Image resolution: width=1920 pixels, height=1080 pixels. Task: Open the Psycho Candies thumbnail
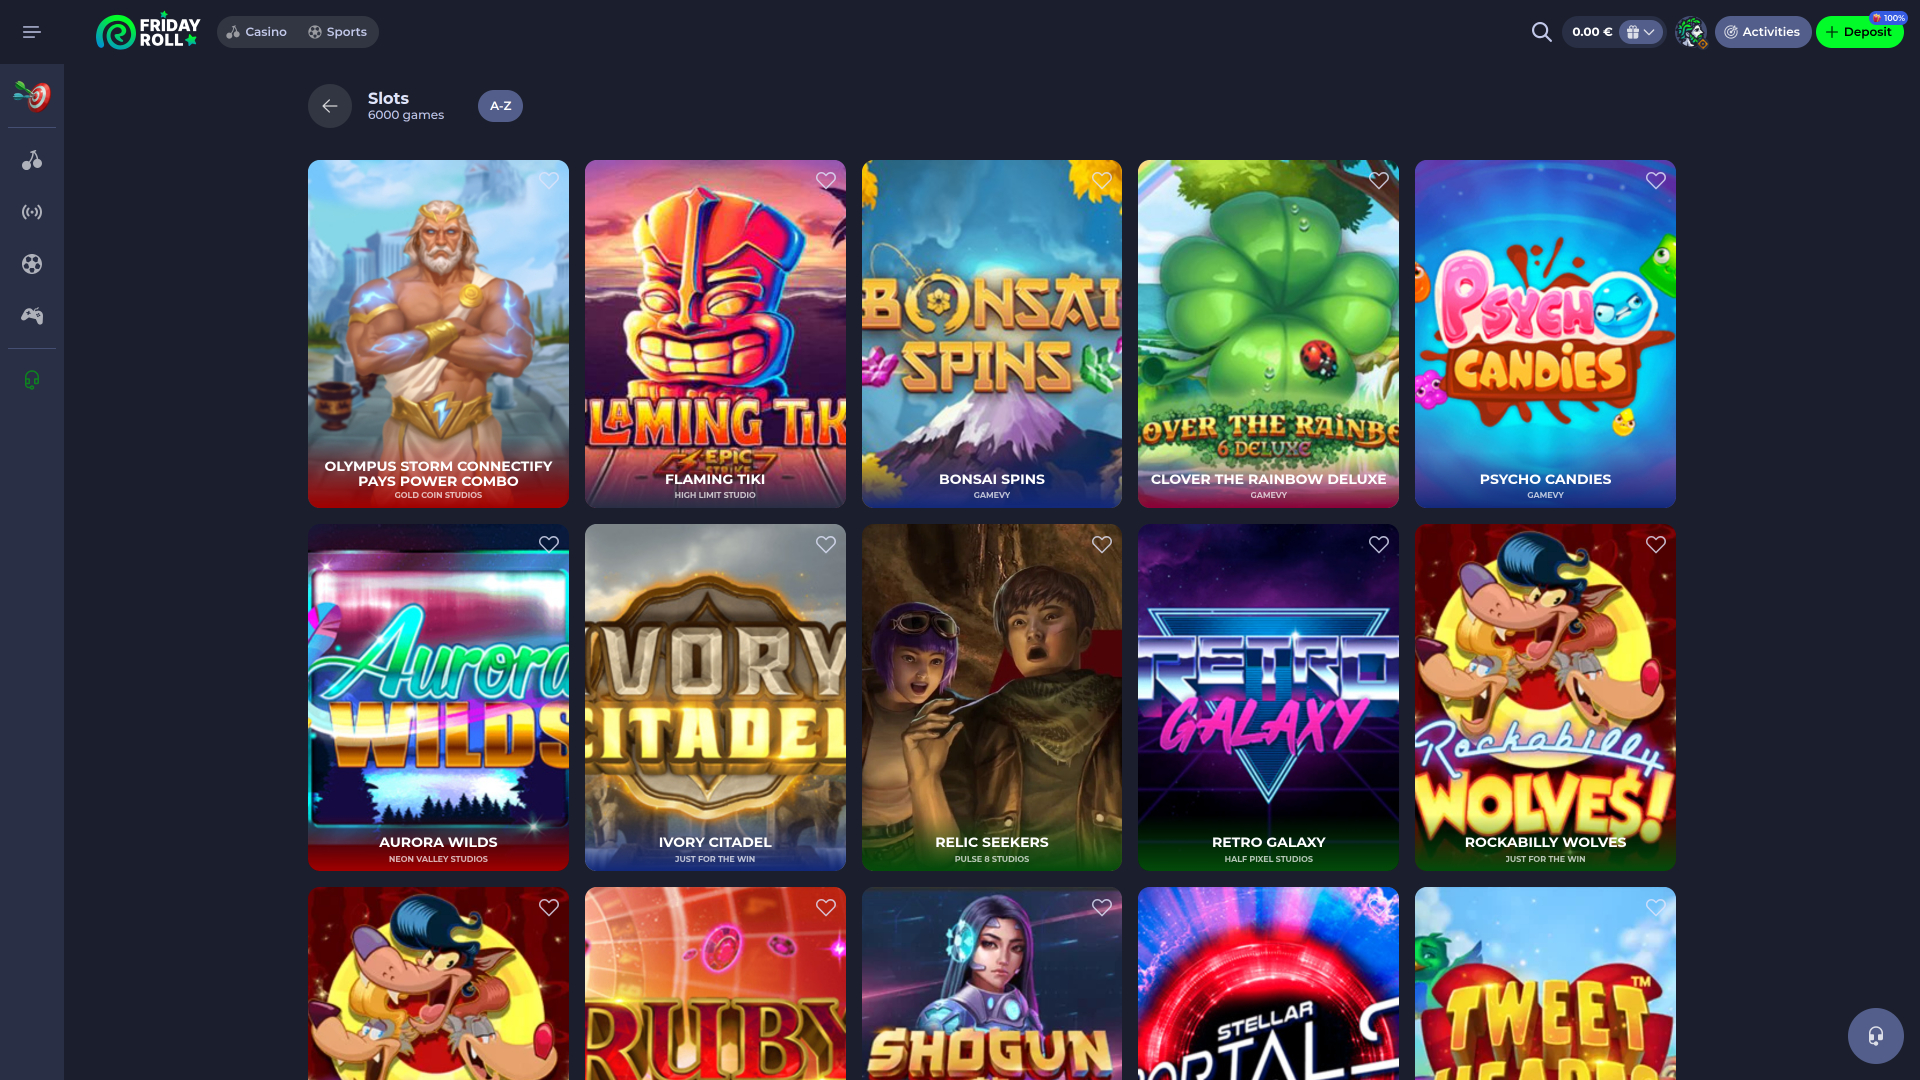[1545, 334]
